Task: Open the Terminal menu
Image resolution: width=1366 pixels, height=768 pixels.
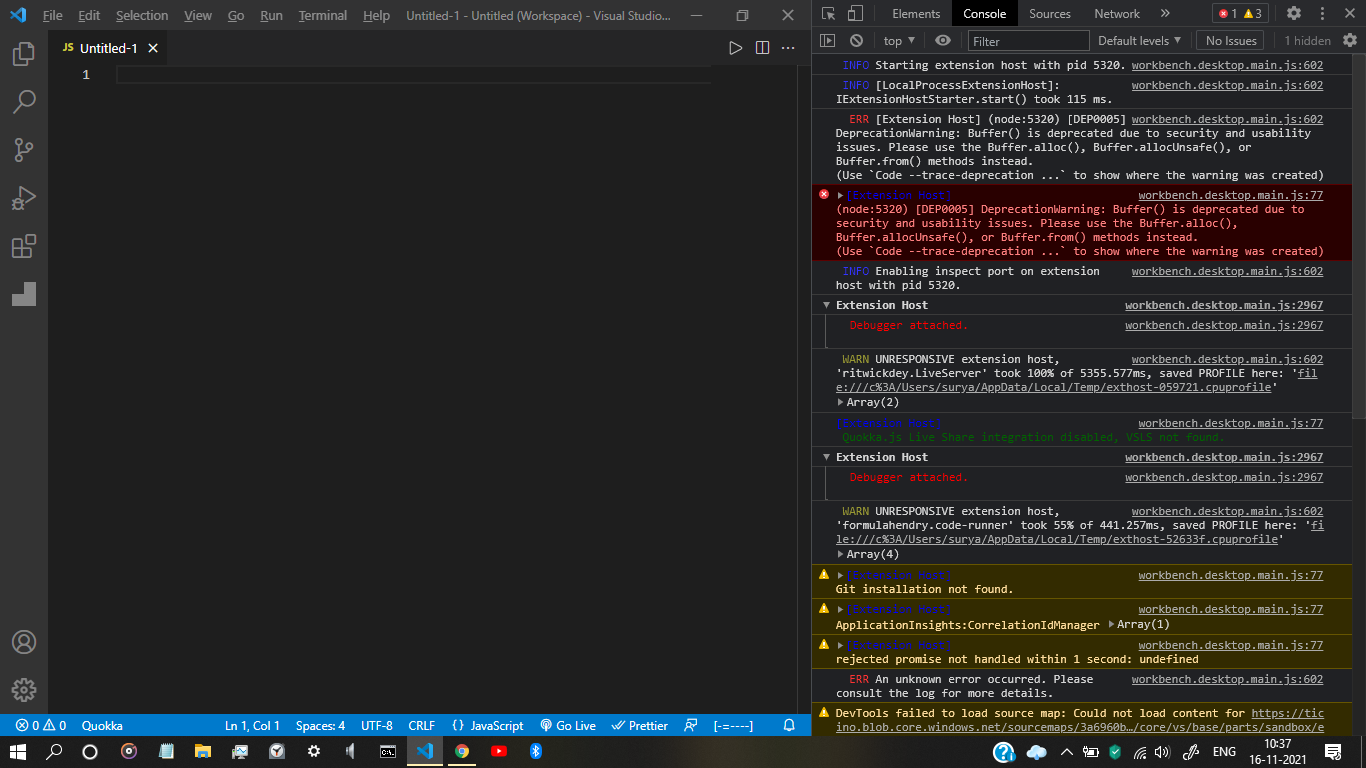Action: [x=322, y=16]
